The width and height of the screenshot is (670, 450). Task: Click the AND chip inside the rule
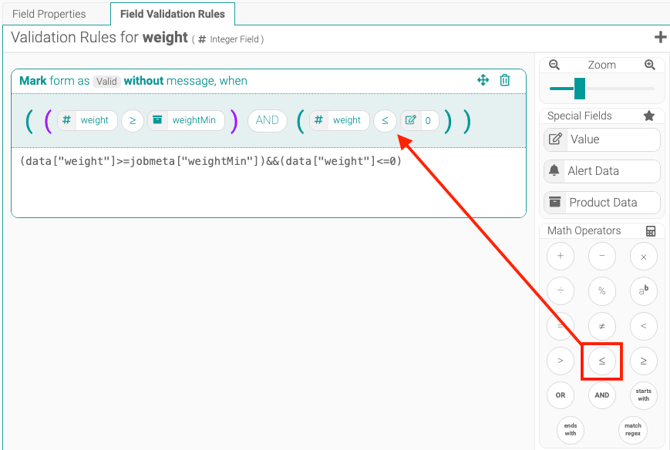[267, 120]
